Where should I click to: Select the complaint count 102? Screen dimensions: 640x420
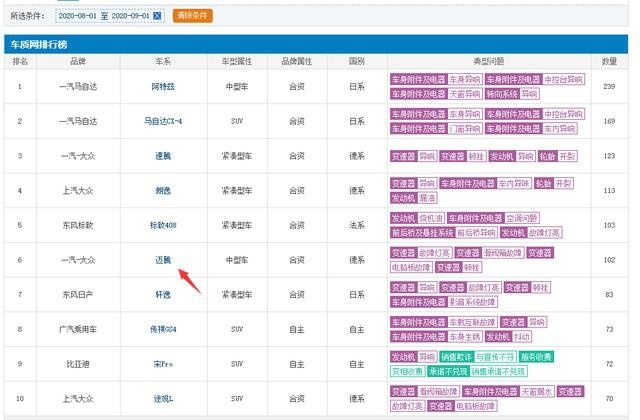609,260
